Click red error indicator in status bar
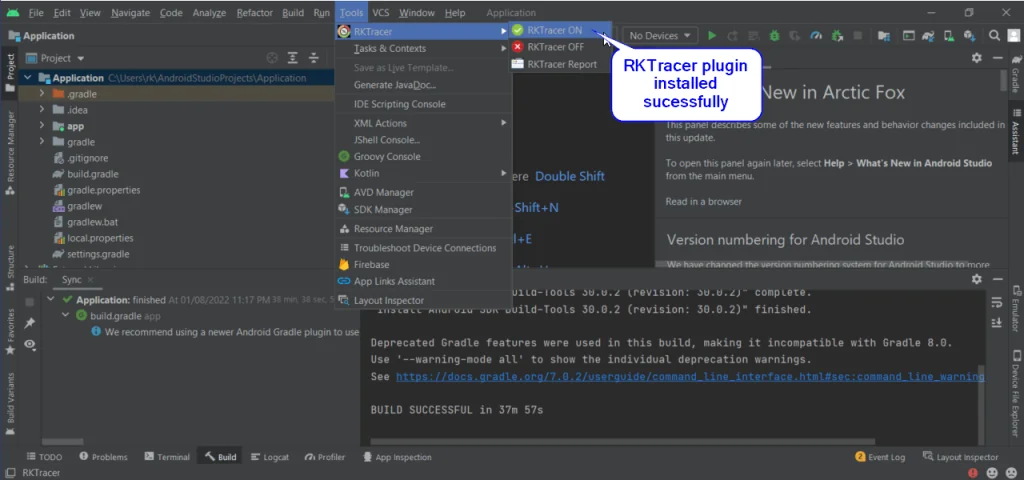 (974, 473)
